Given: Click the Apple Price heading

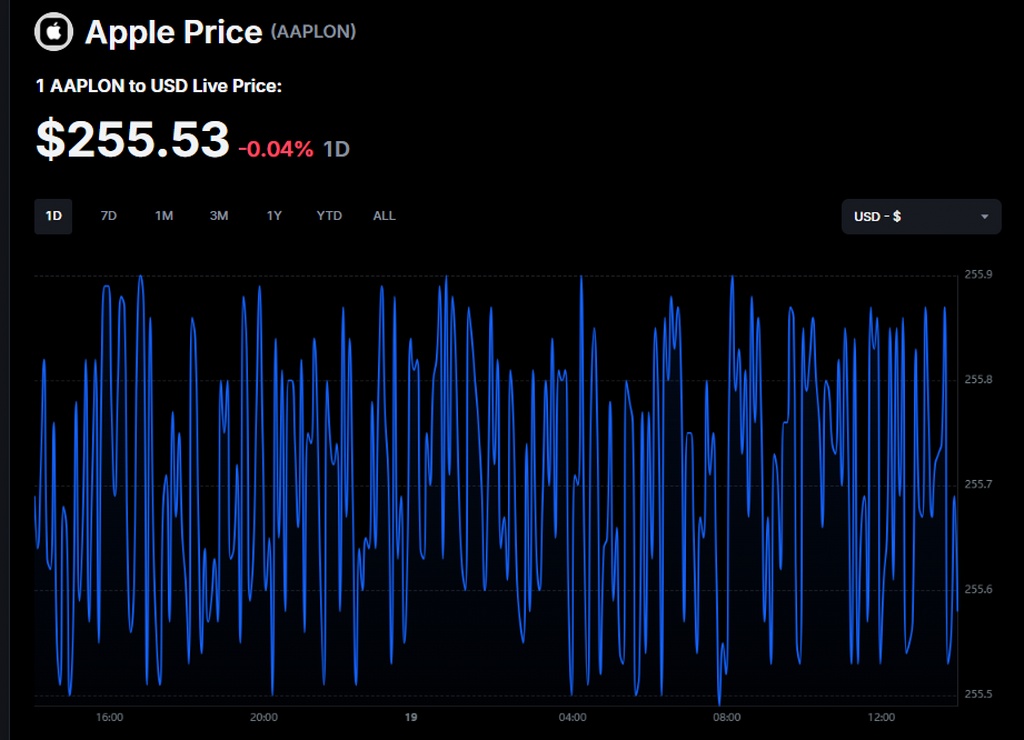Looking at the screenshot, I should tap(173, 31).
